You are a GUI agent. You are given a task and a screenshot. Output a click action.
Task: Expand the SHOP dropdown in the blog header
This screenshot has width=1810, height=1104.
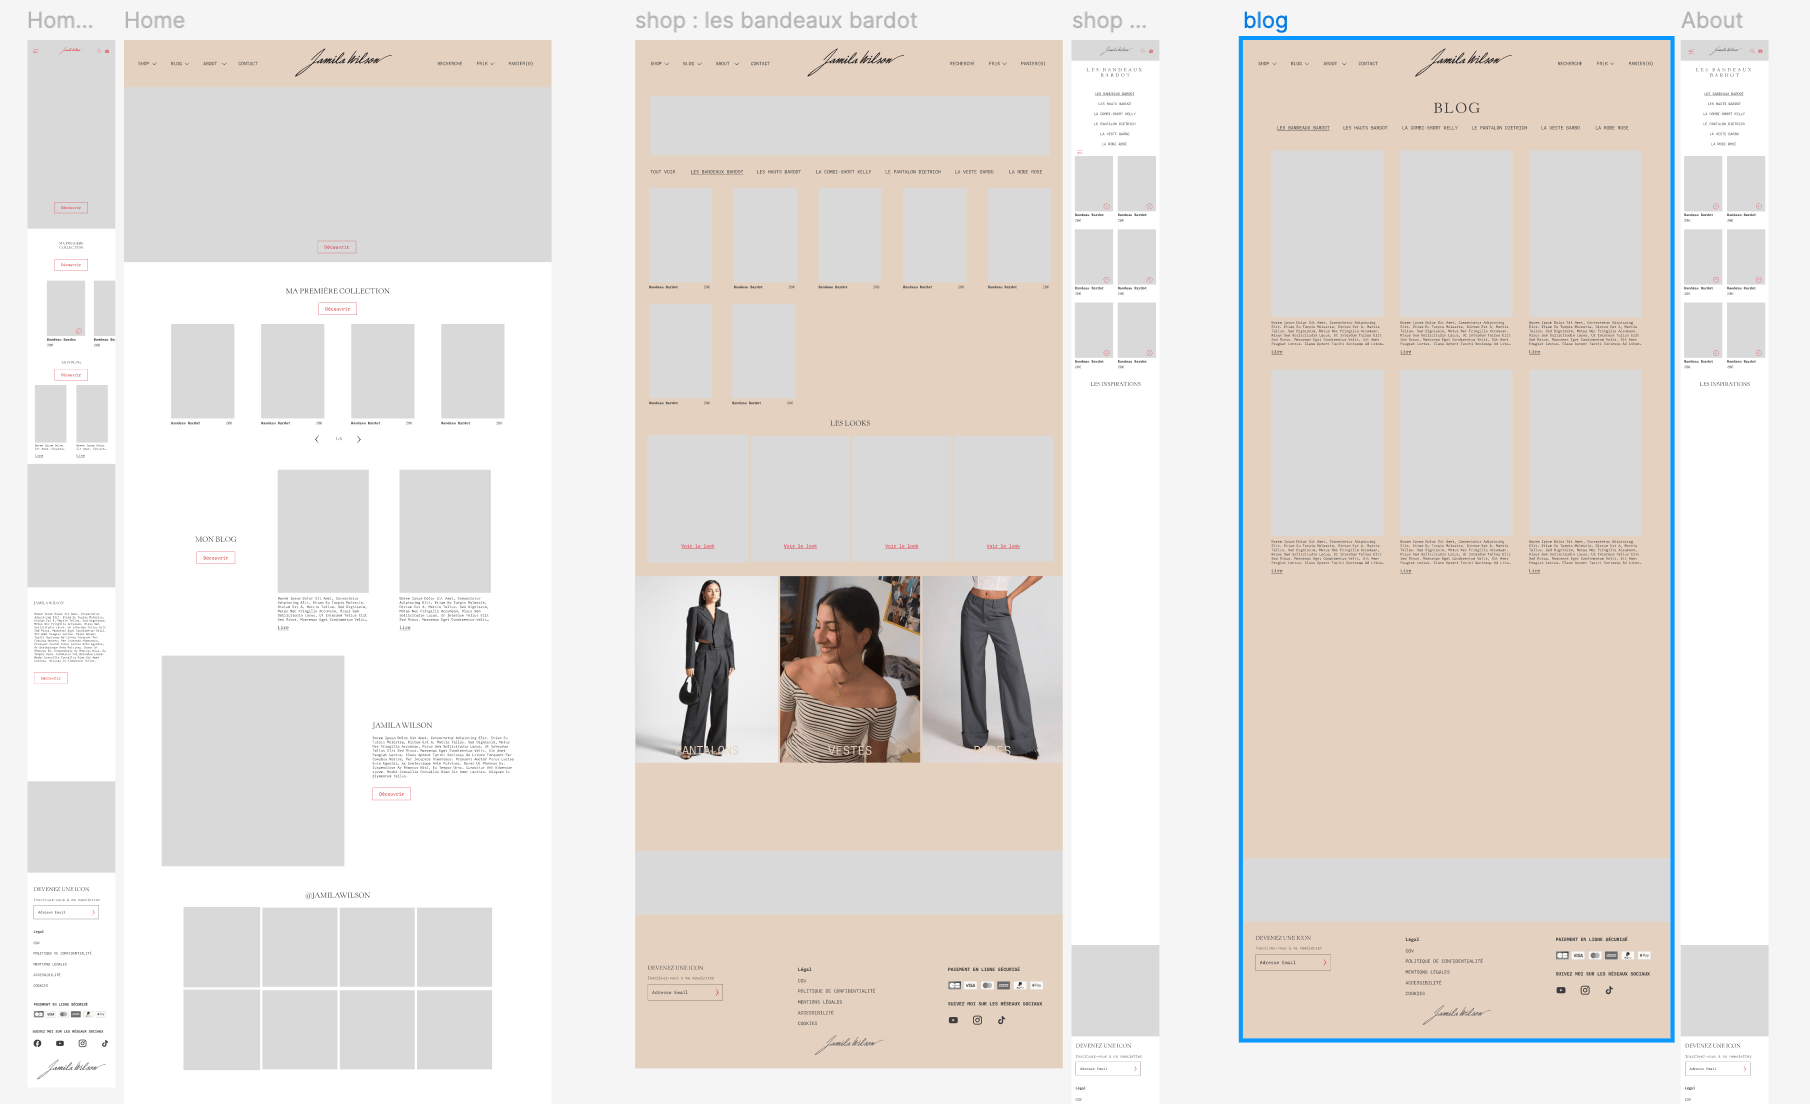(1267, 64)
